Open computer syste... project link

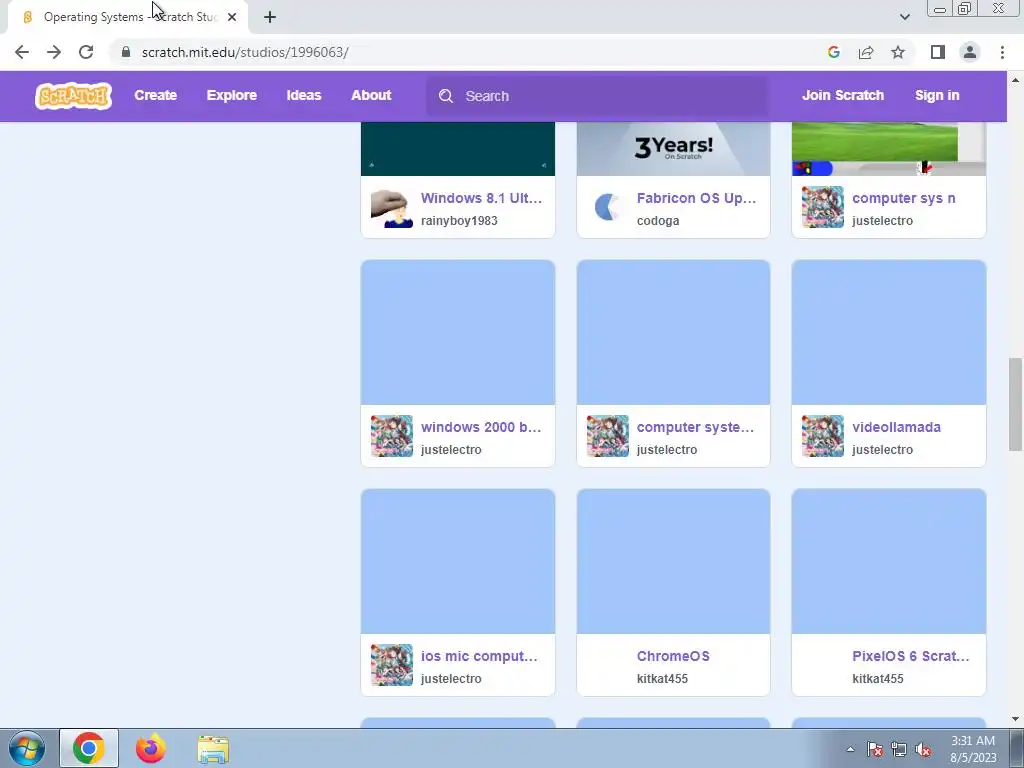(696, 427)
